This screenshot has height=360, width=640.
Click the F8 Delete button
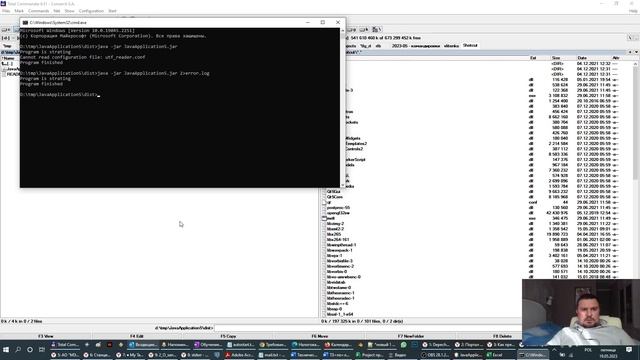[x=502, y=336]
